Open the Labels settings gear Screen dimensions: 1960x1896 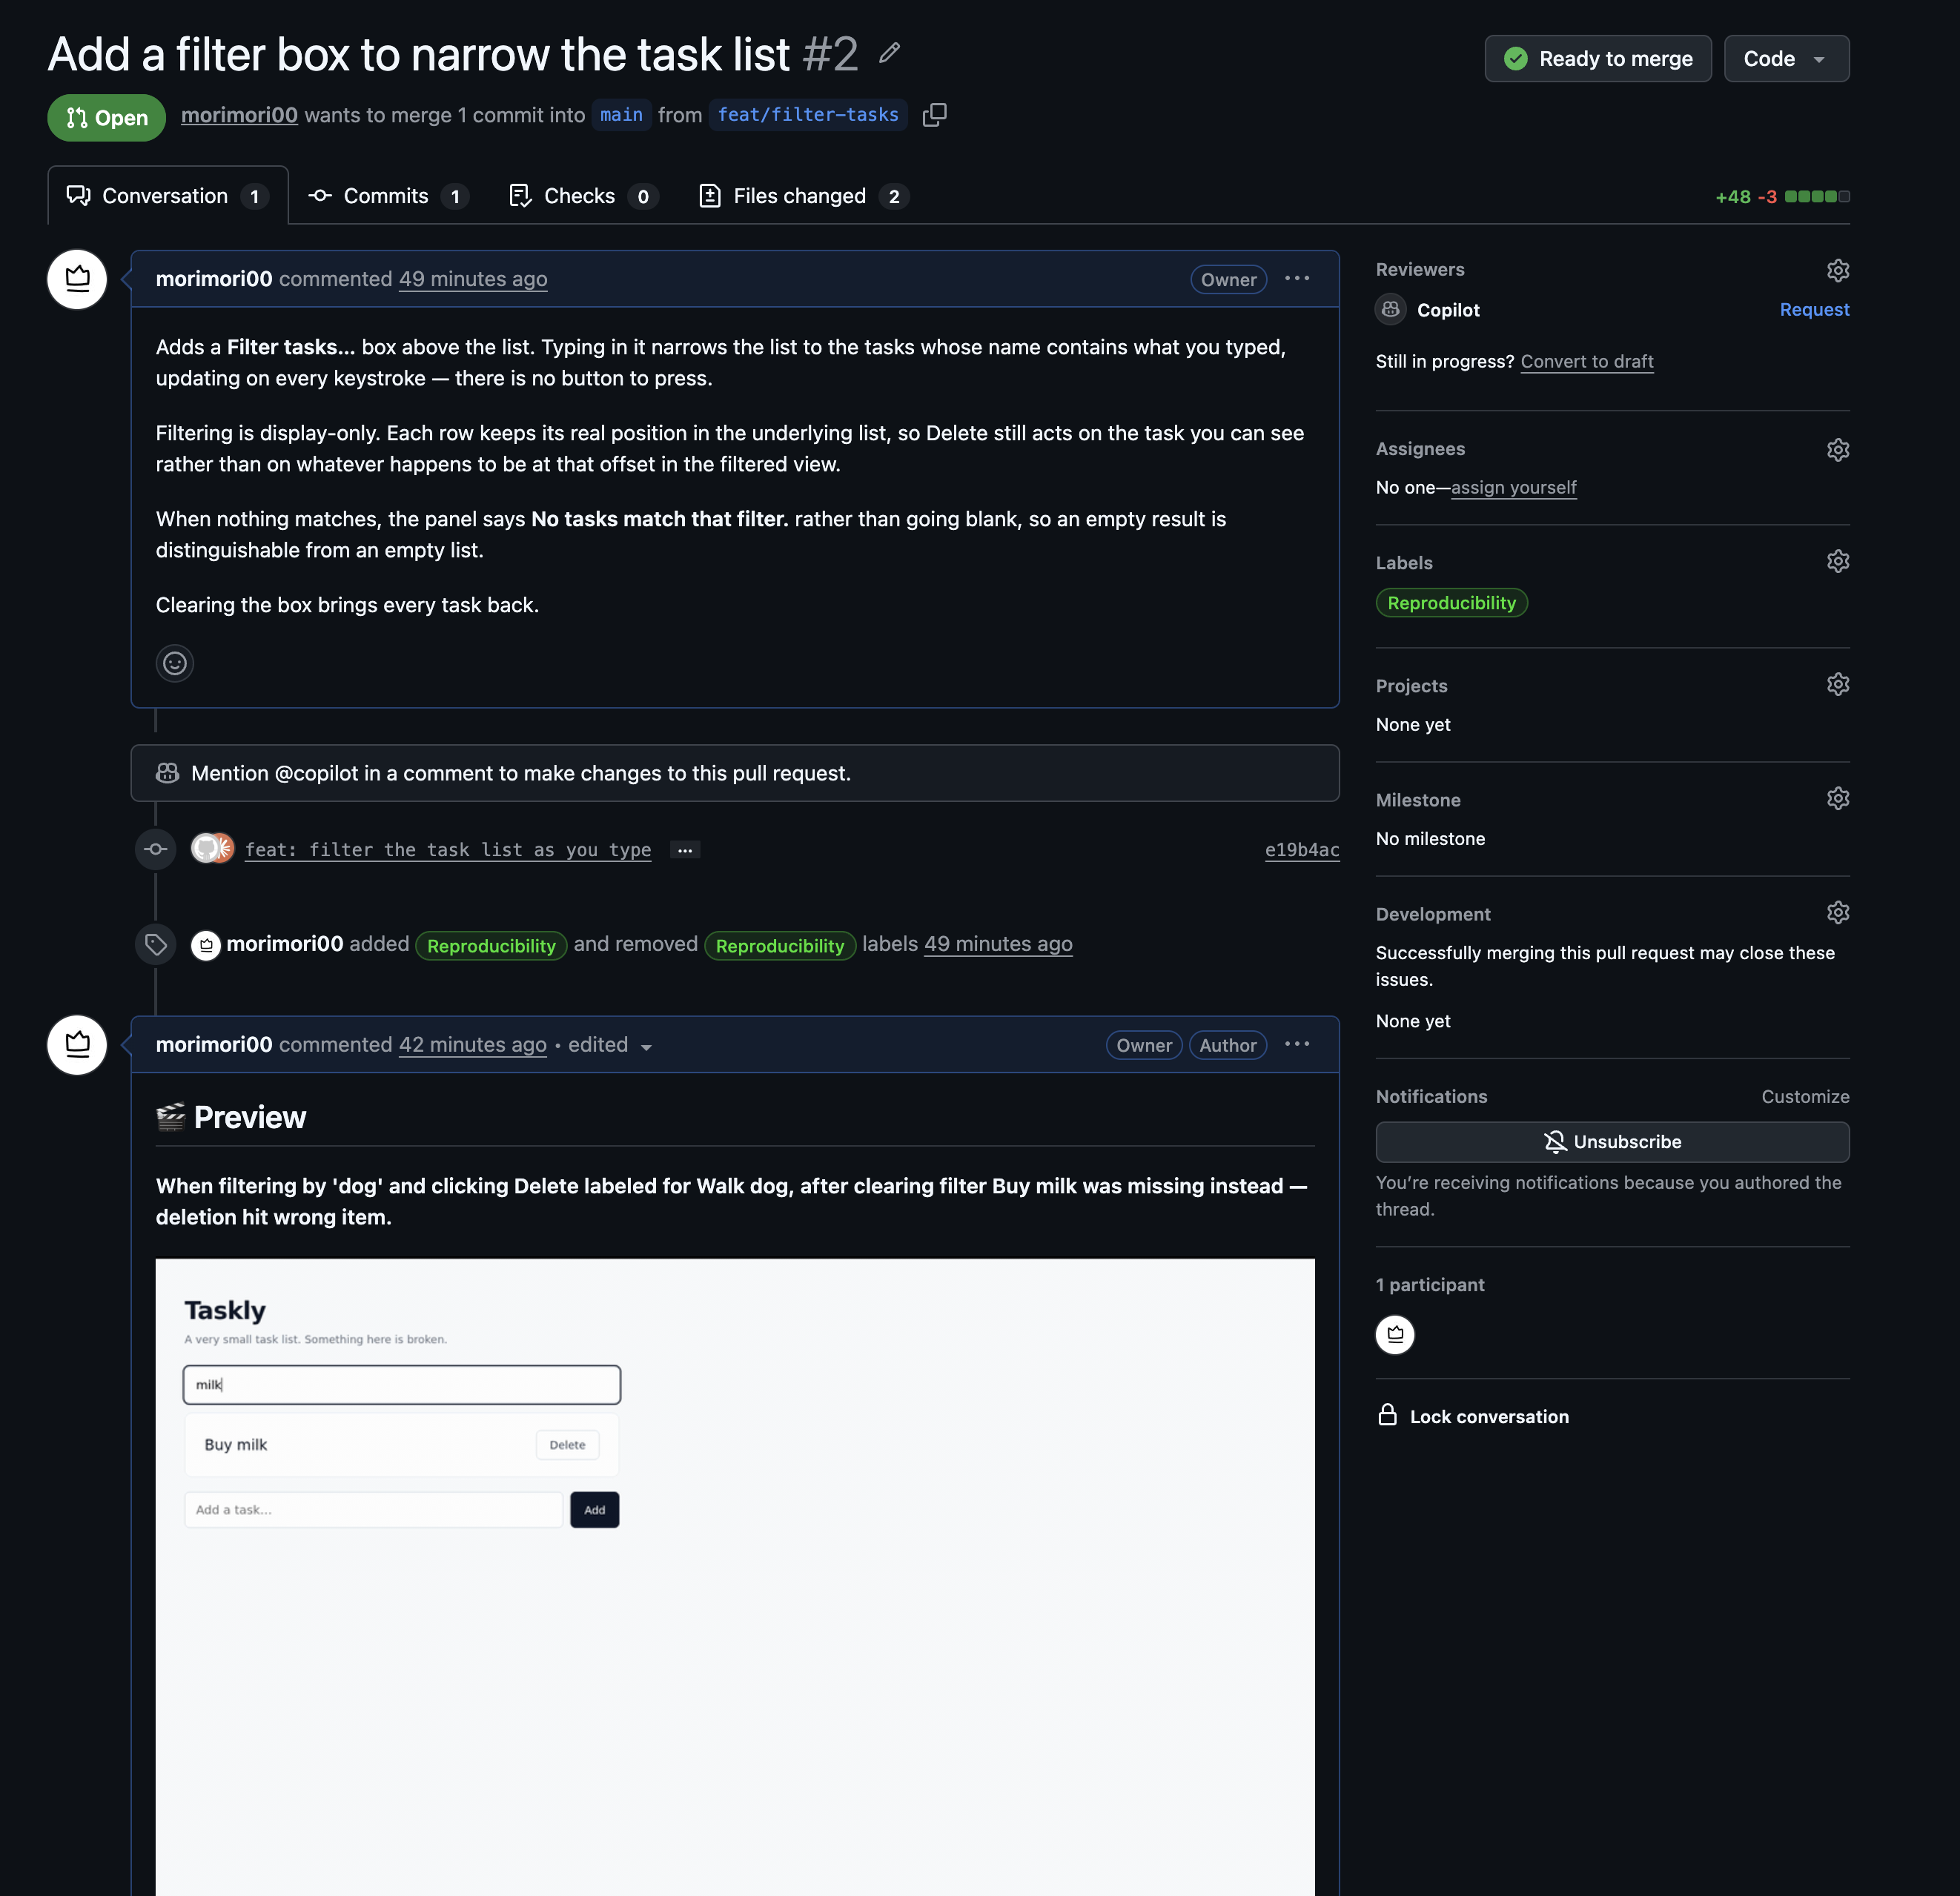pos(1837,561)
